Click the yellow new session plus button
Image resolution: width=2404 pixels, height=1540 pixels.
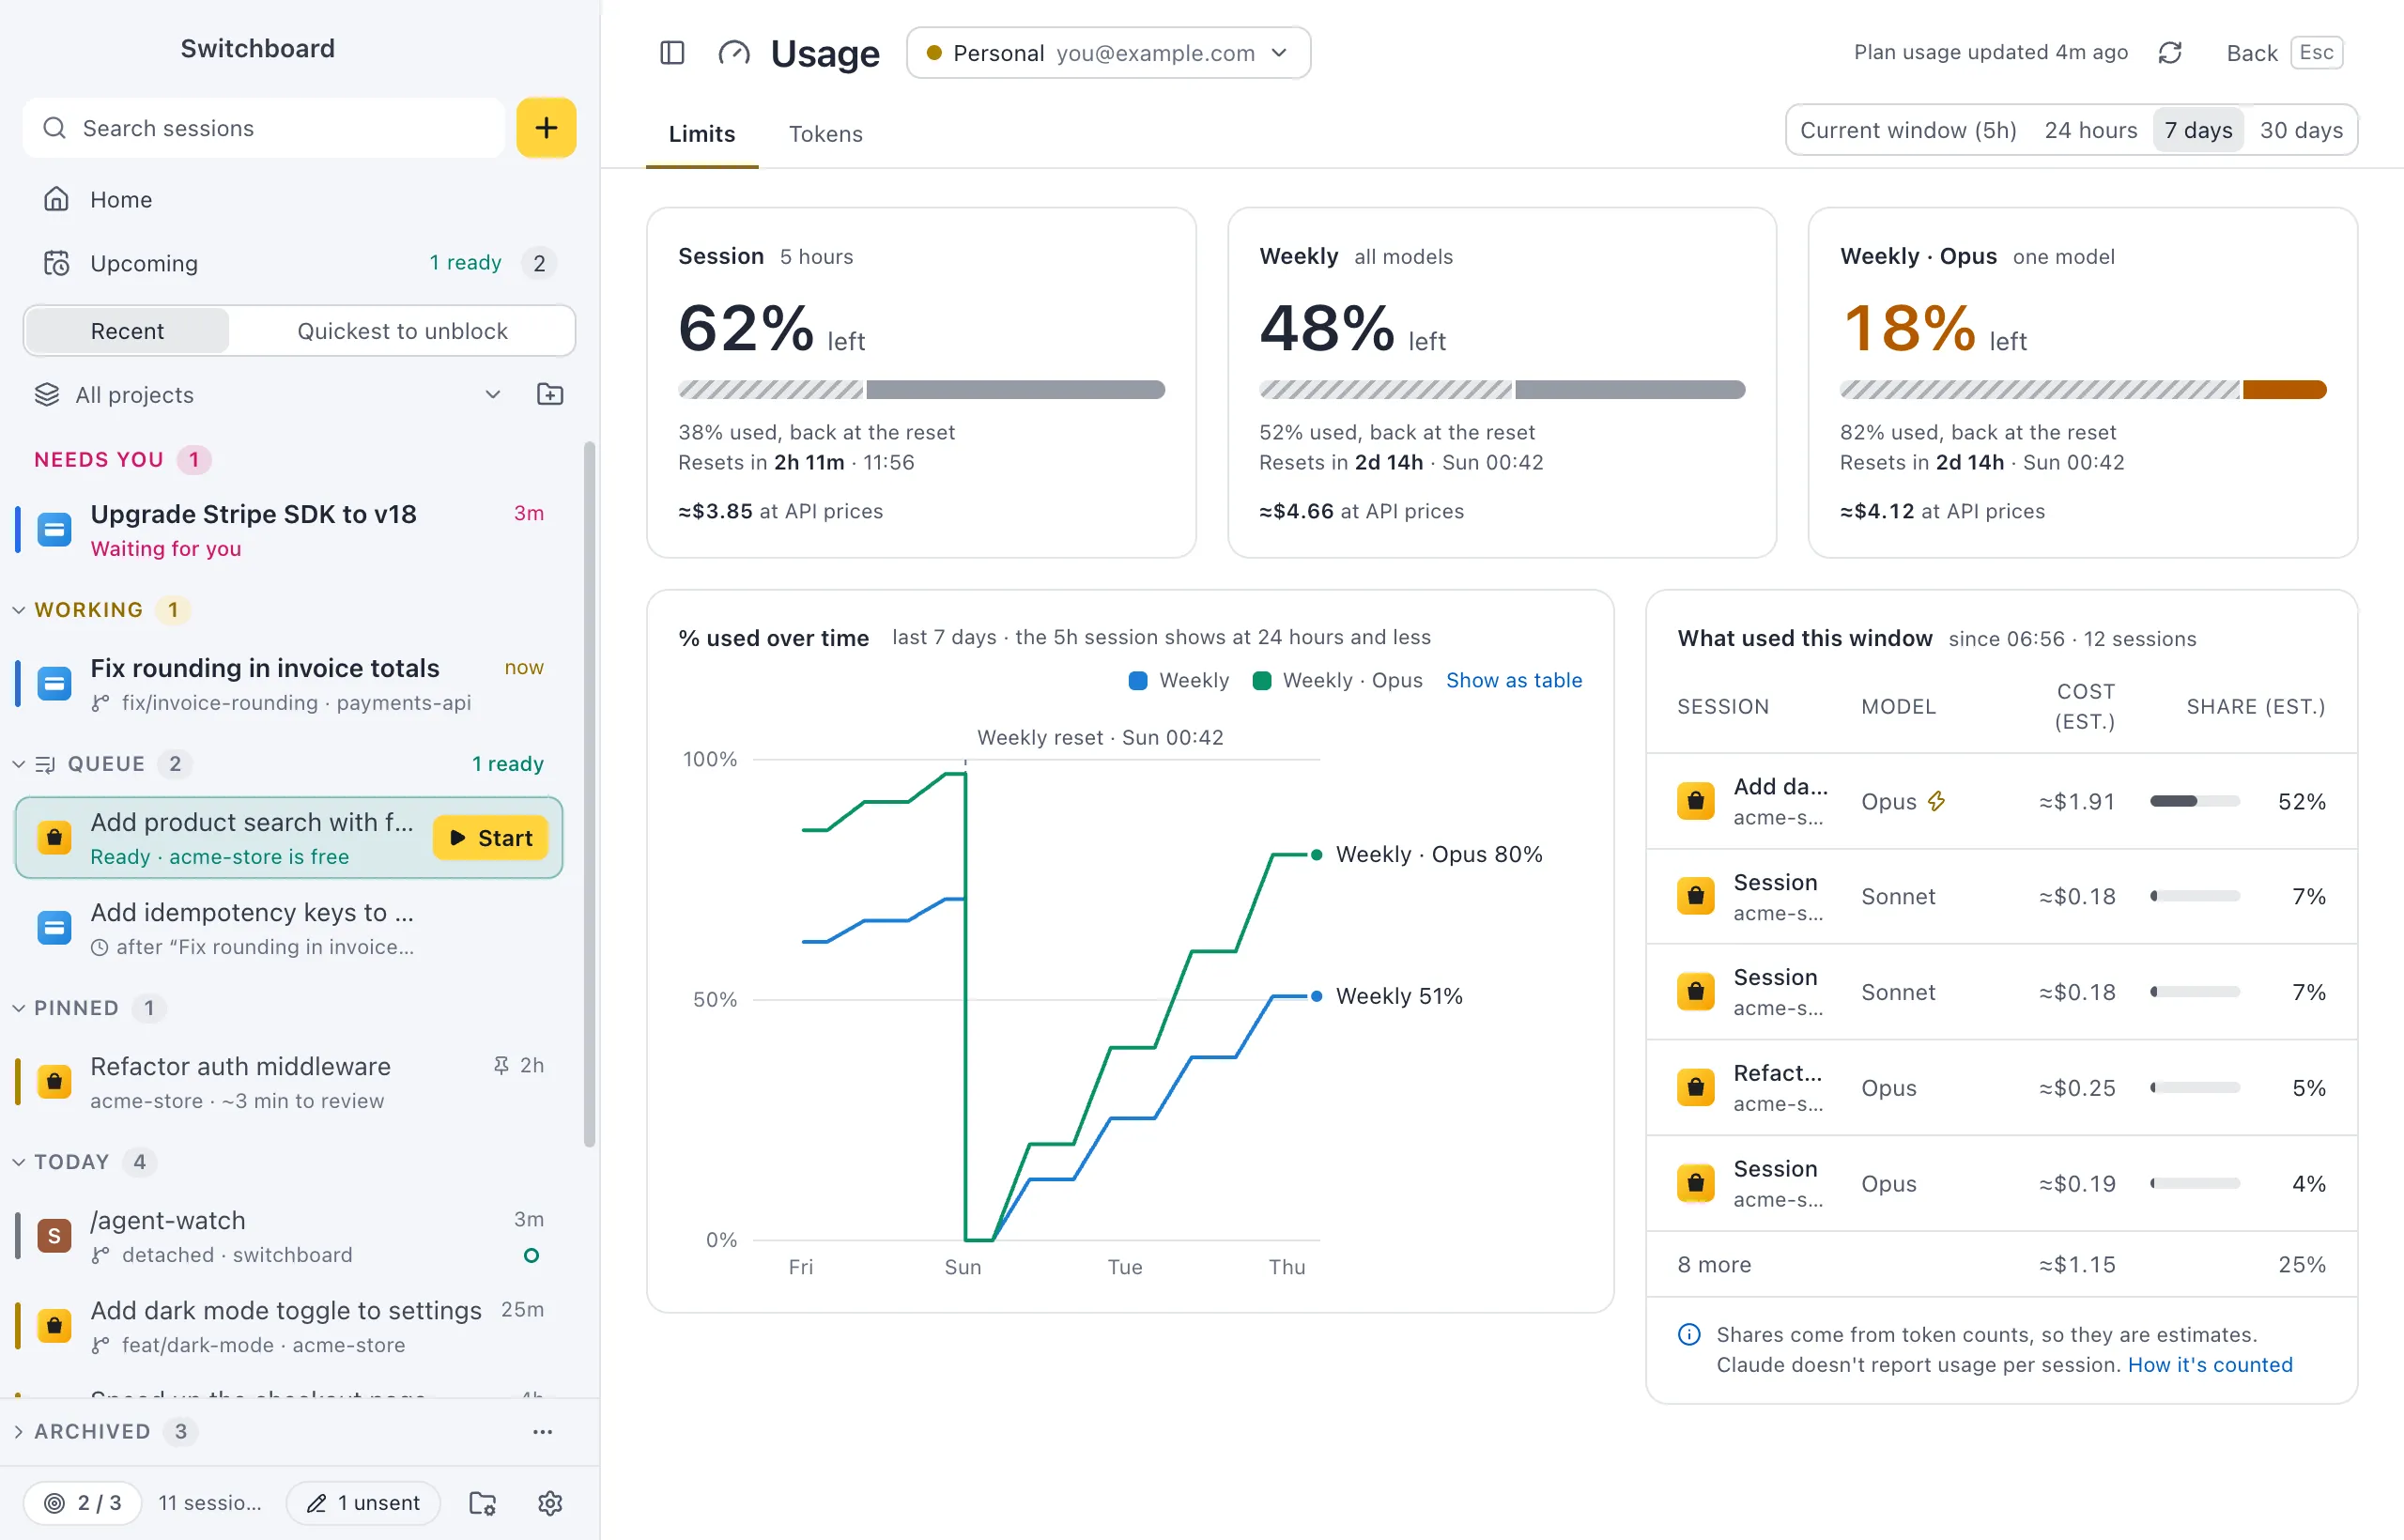546,127
